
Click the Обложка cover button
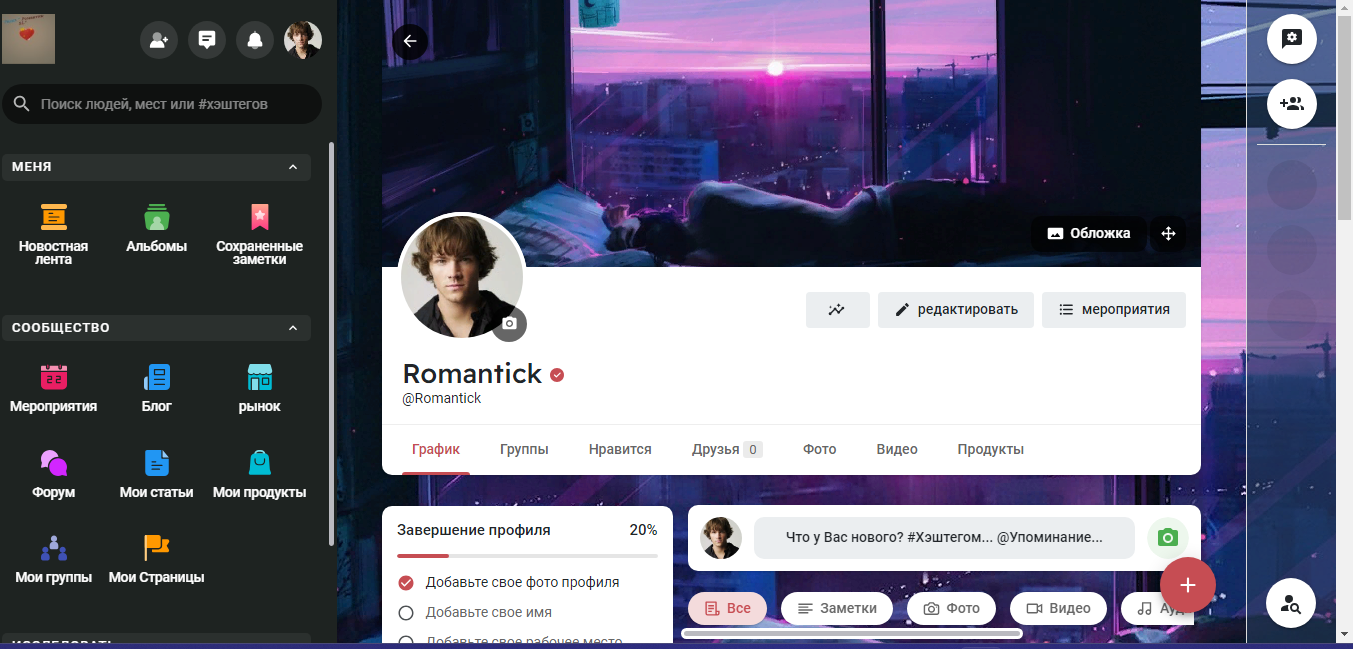(1089, 234)
